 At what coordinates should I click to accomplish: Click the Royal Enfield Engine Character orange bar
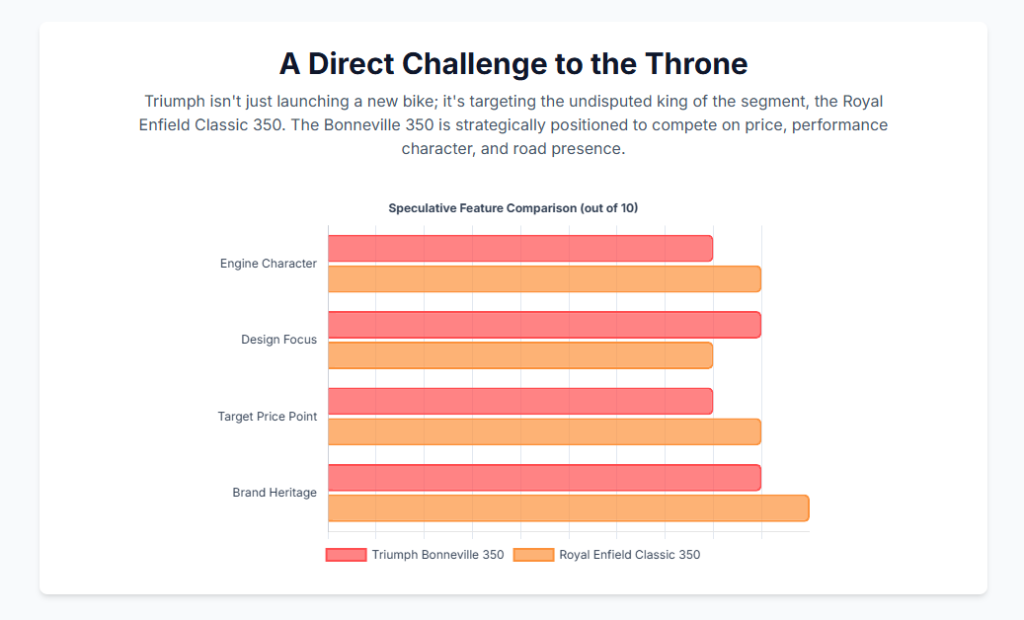pos(544,279)
